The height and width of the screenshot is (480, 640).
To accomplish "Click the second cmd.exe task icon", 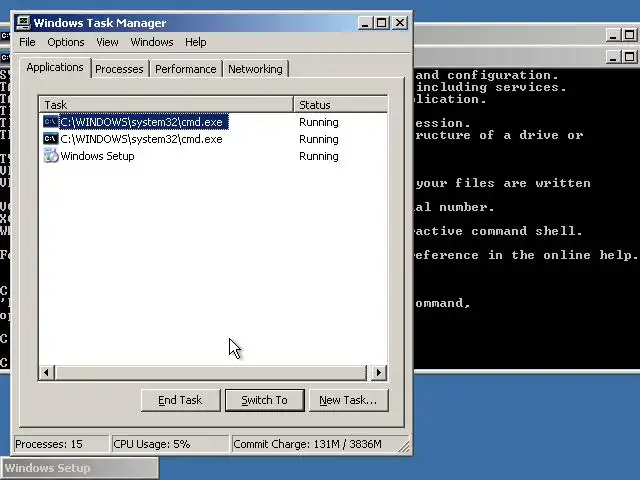I will coord(51,139).
